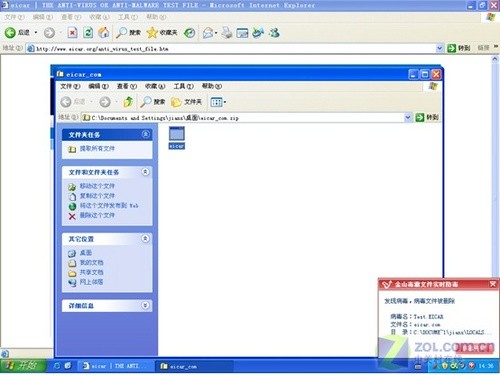Close the Kingsoft antivirus alert popup
Screen dimensions: 500x375
[x=493, y=284]
